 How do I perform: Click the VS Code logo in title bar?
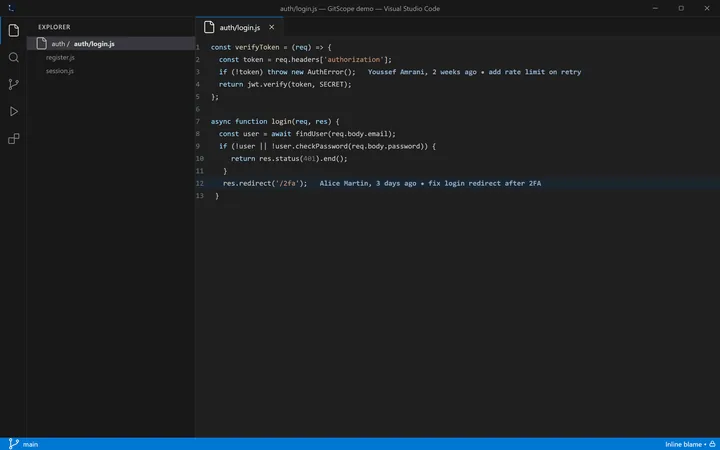[x=11, y=8]
